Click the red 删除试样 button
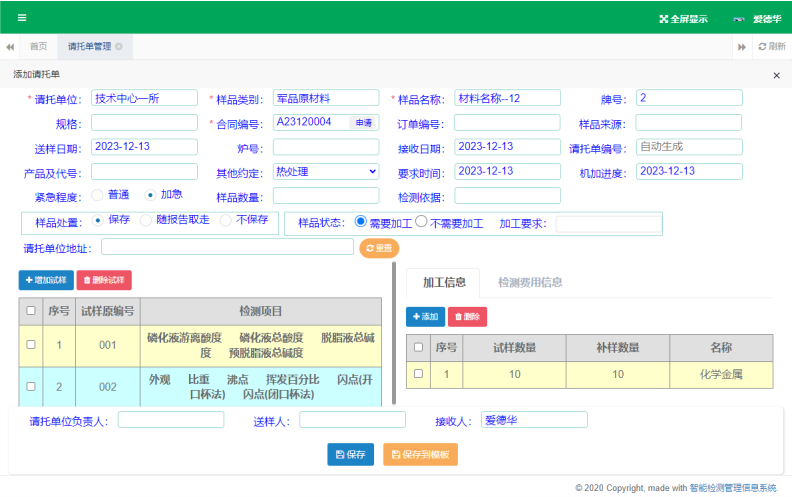 (104, 281)
